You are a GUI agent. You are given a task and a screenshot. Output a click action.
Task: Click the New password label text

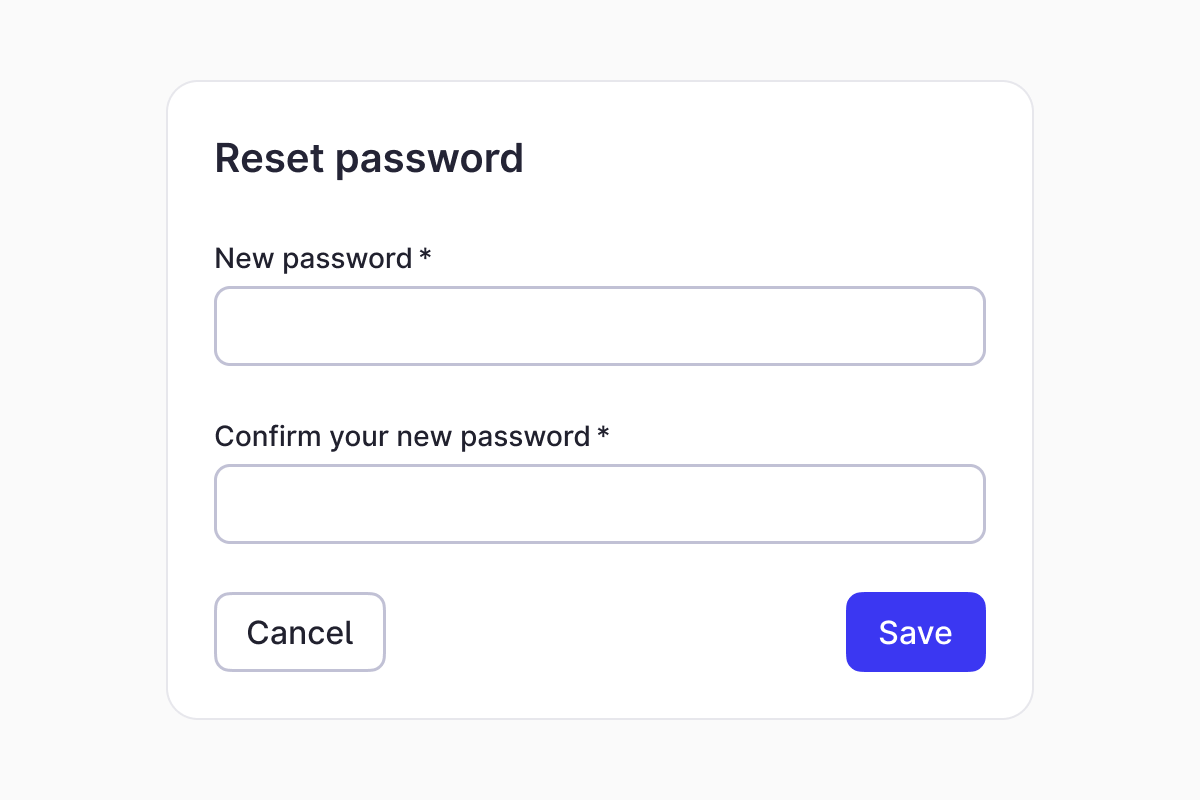tap(313, 259)
